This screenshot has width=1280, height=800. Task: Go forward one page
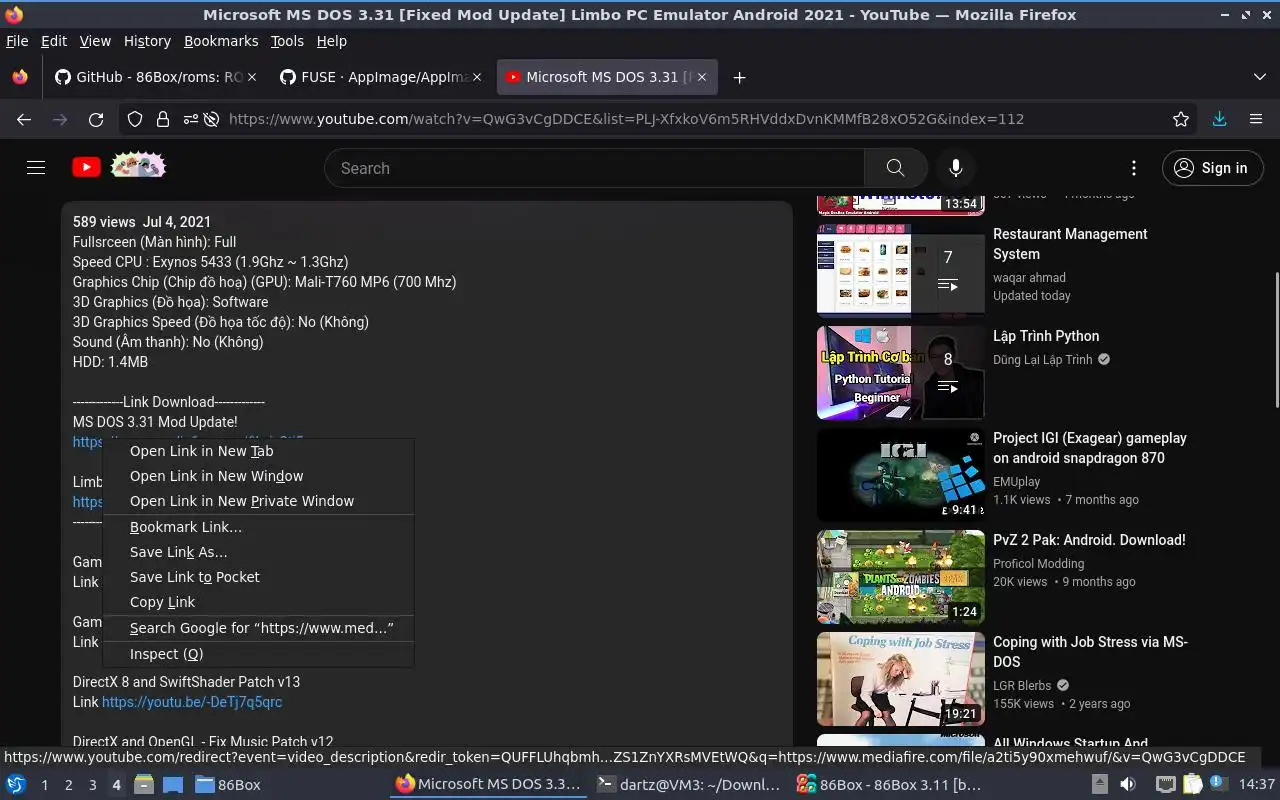coord(60,119)
